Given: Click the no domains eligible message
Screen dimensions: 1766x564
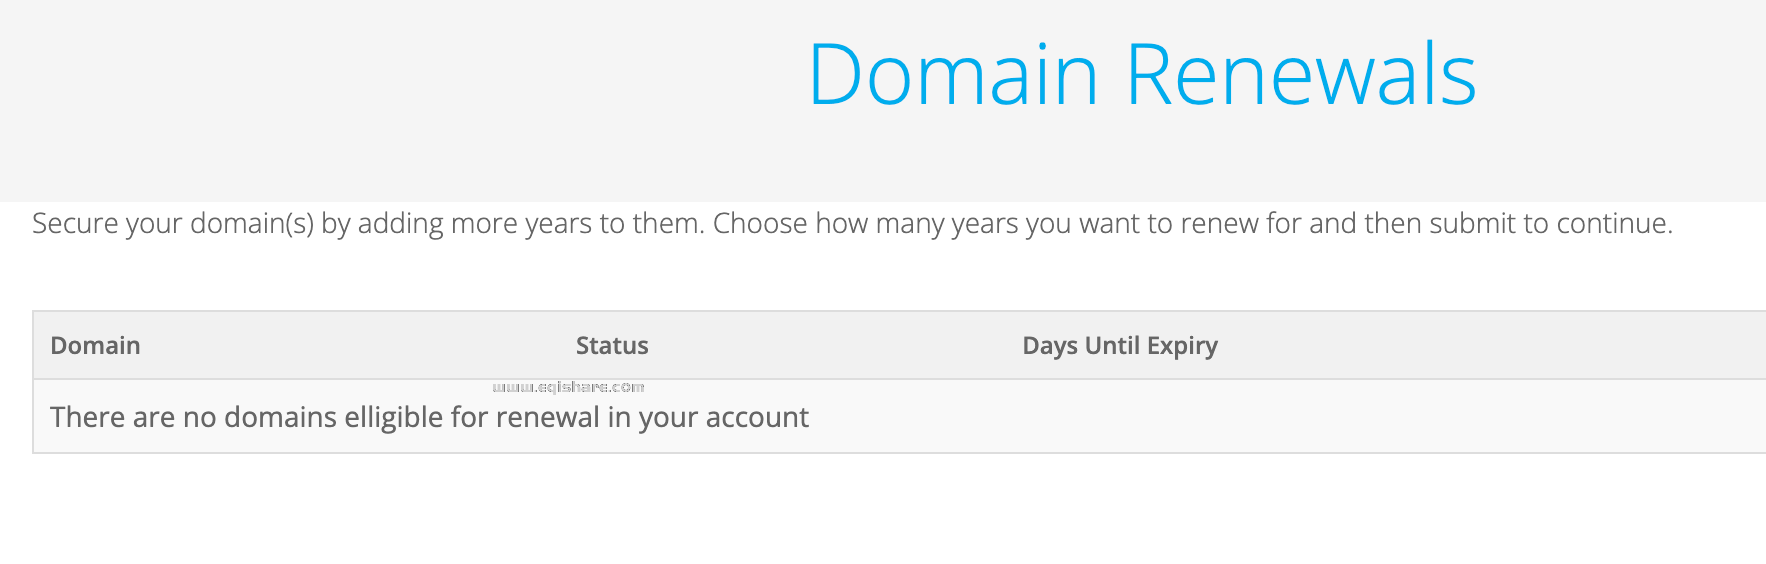Looking at the screenshot, I should (x=429, y=417).
